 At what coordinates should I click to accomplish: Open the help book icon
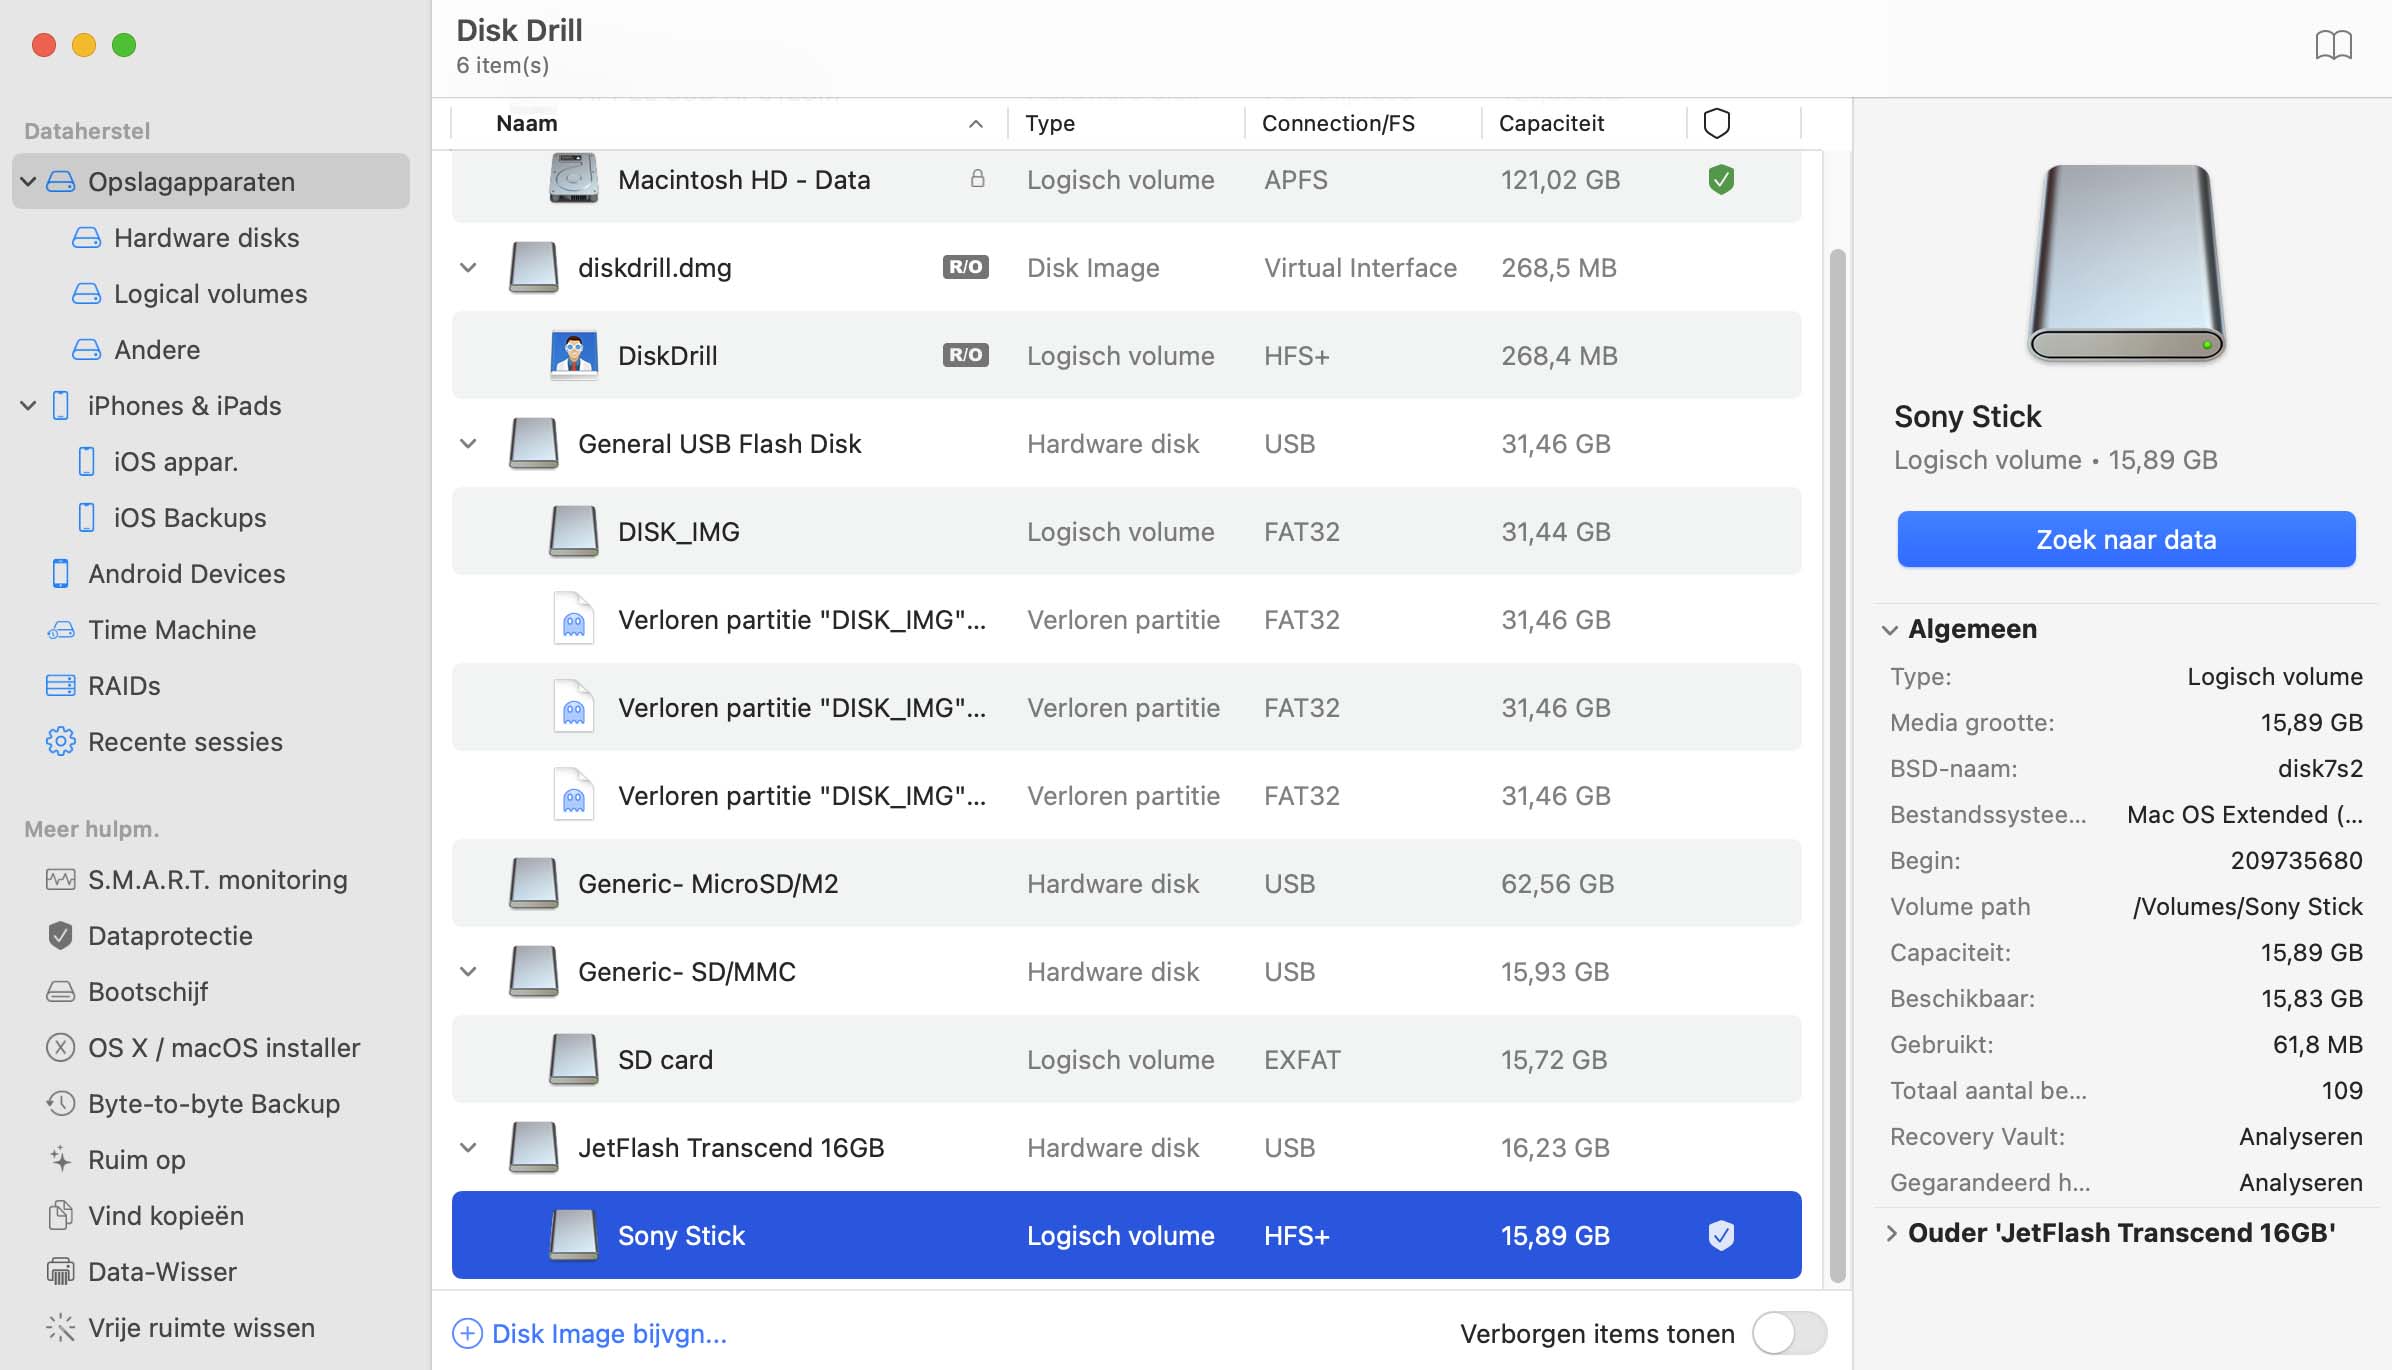(2333, 45)
